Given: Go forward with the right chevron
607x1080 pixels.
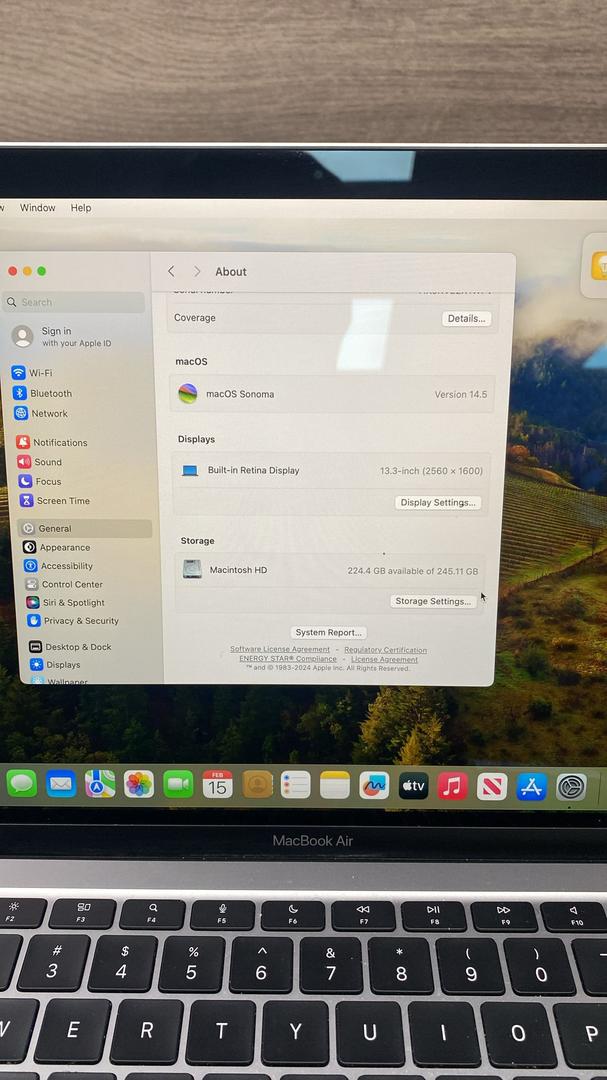Looking at the screenshot, I should pos(197,271).
